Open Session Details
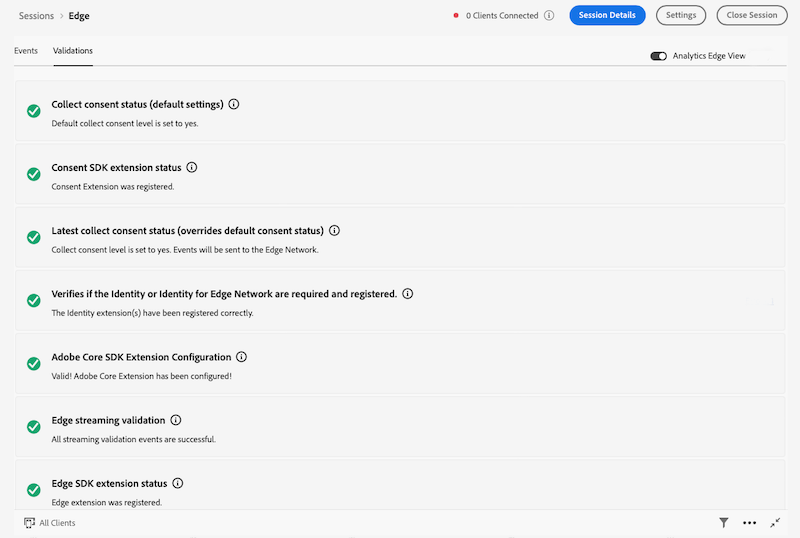The image size is (800, 538). 607,16
